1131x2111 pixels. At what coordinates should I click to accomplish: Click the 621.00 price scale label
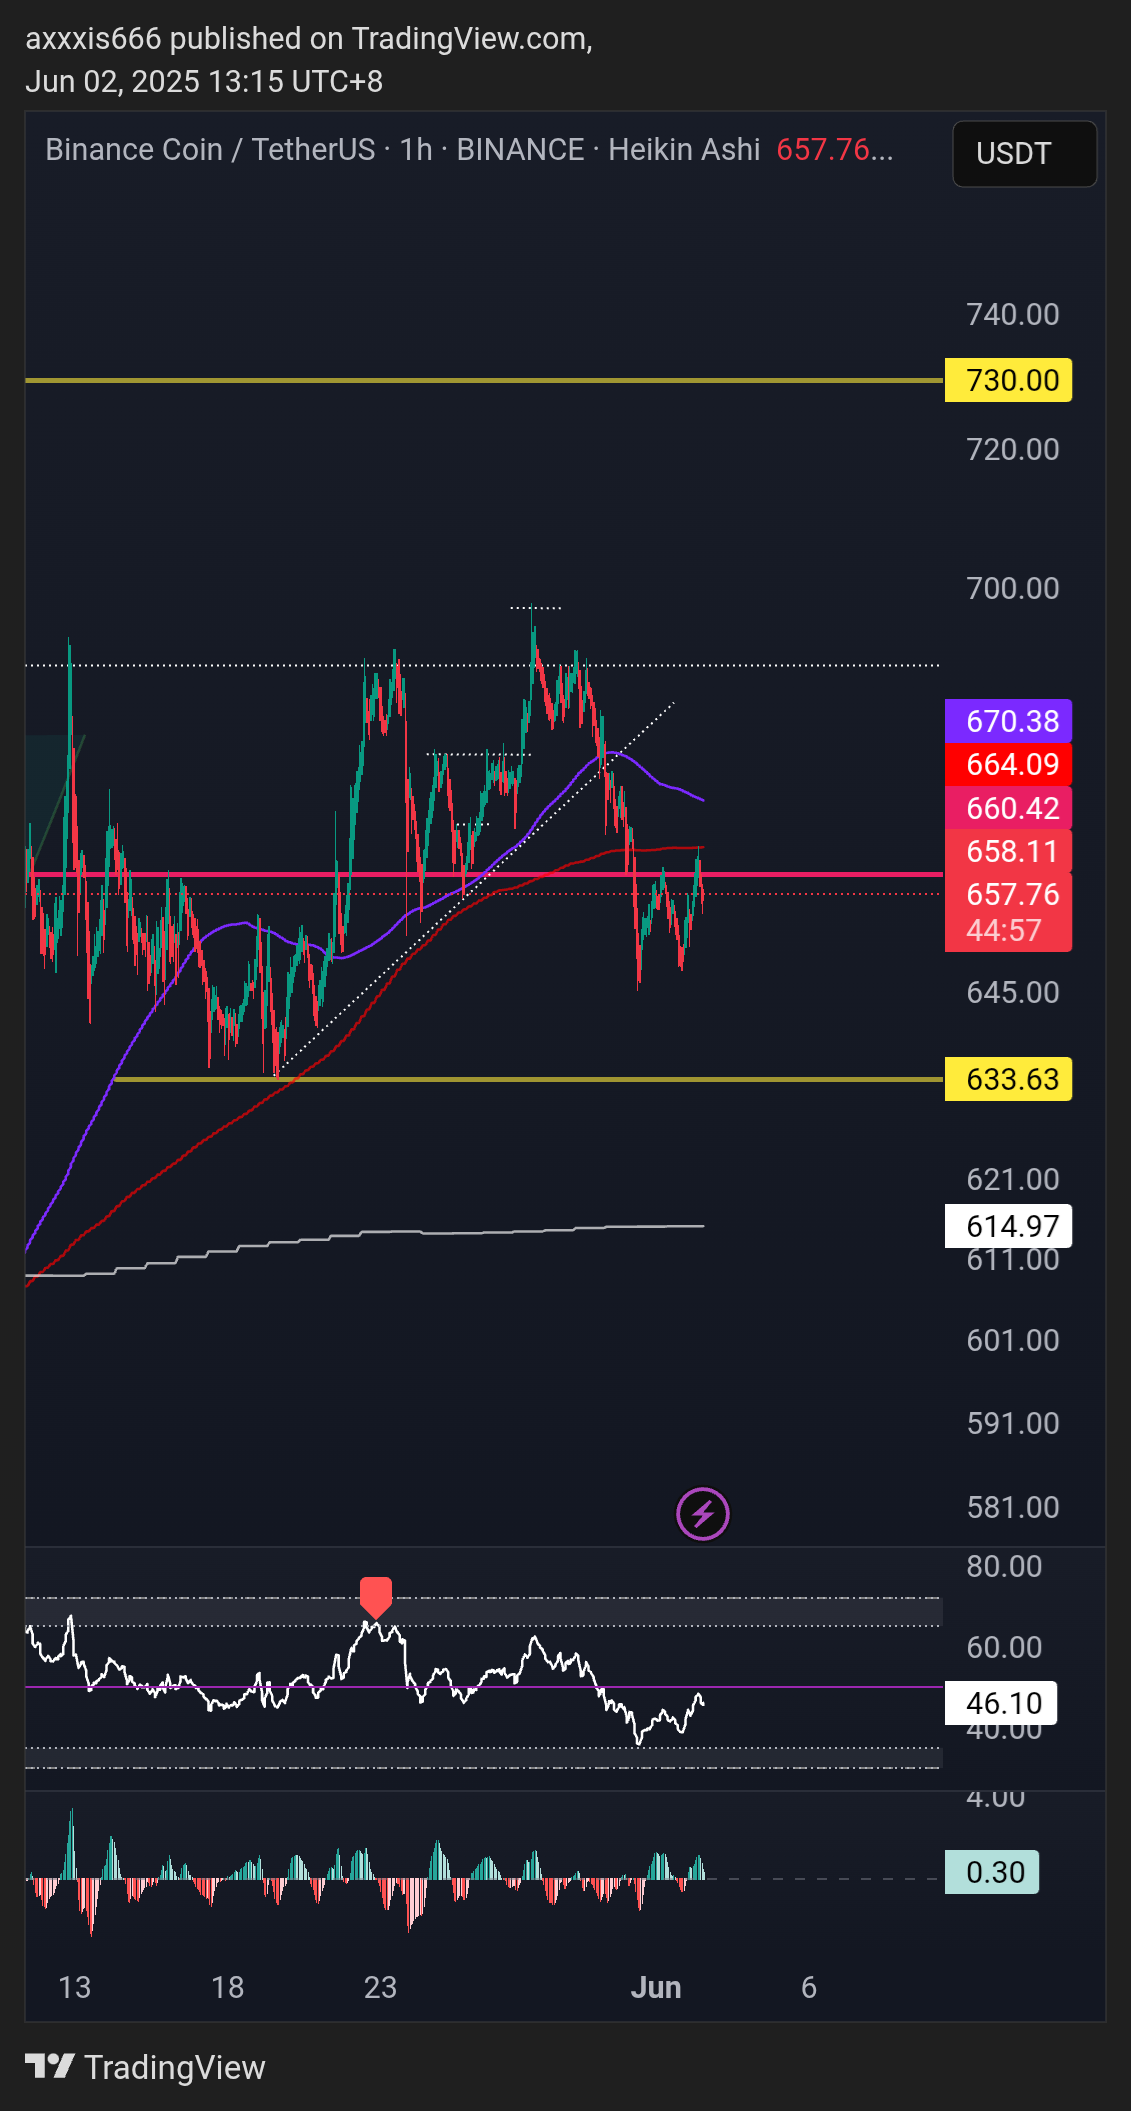pyautogui.click(x=1013, y=1179)
